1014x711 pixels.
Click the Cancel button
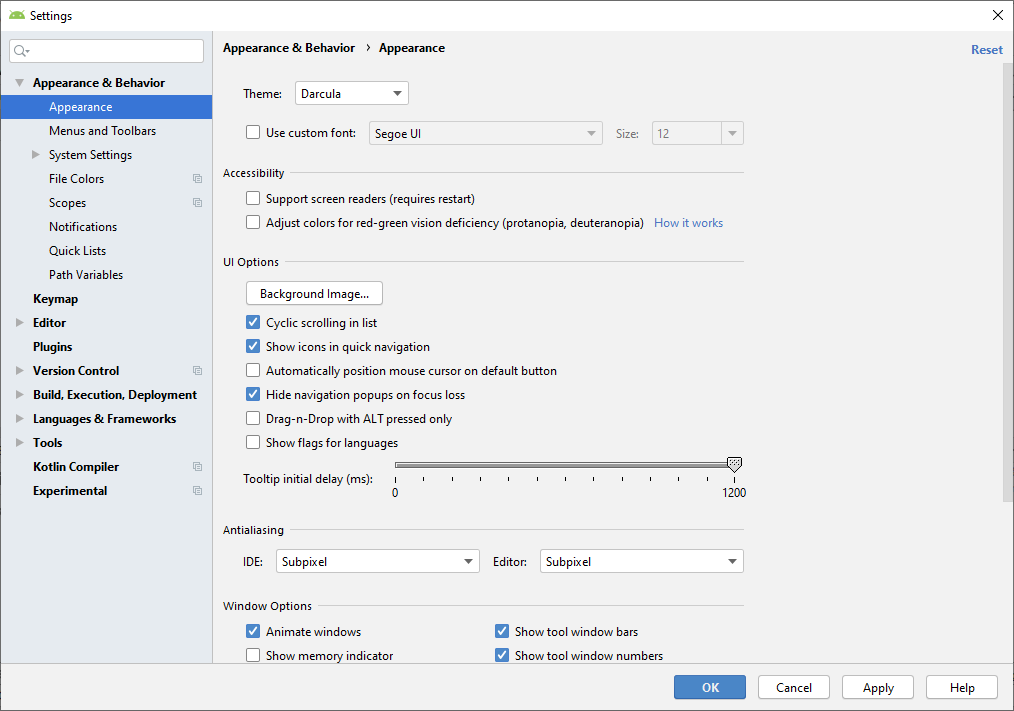tap(793, 687)
